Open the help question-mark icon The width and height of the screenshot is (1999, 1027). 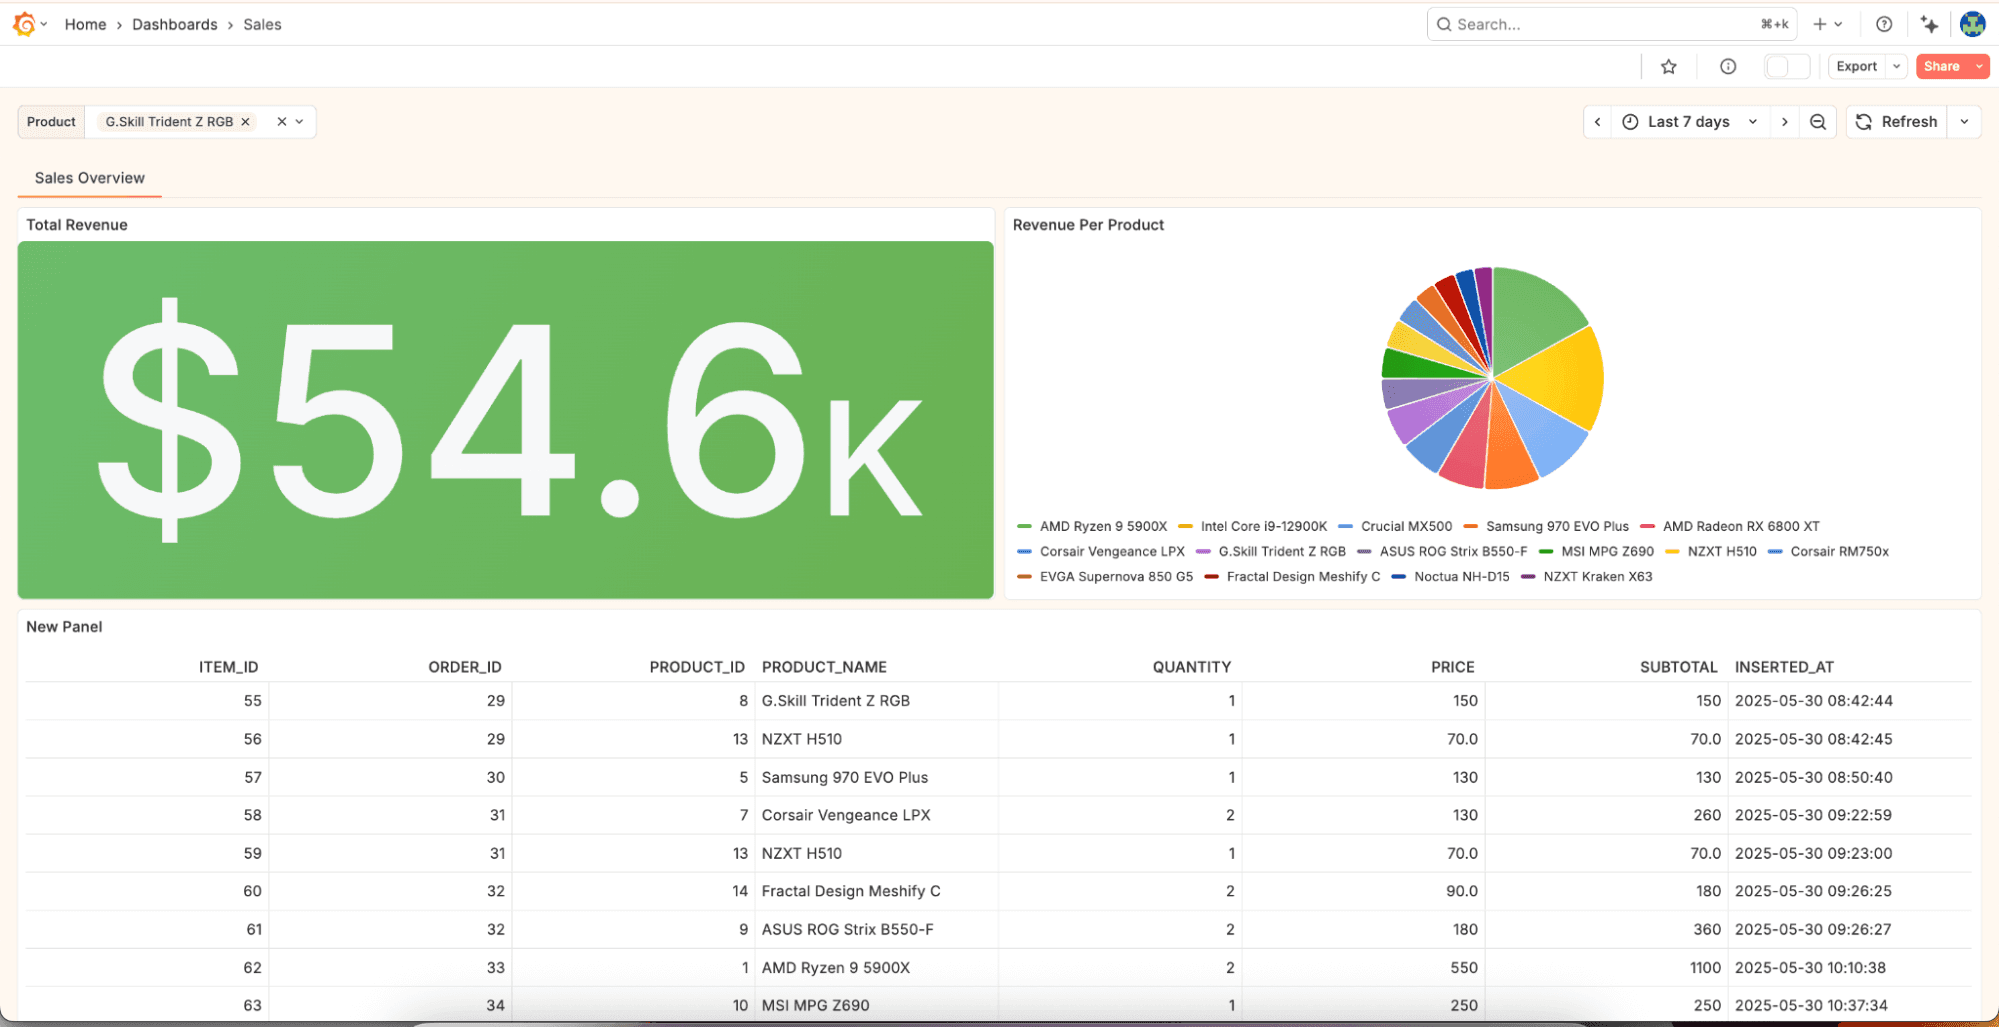pos(1884,24)
